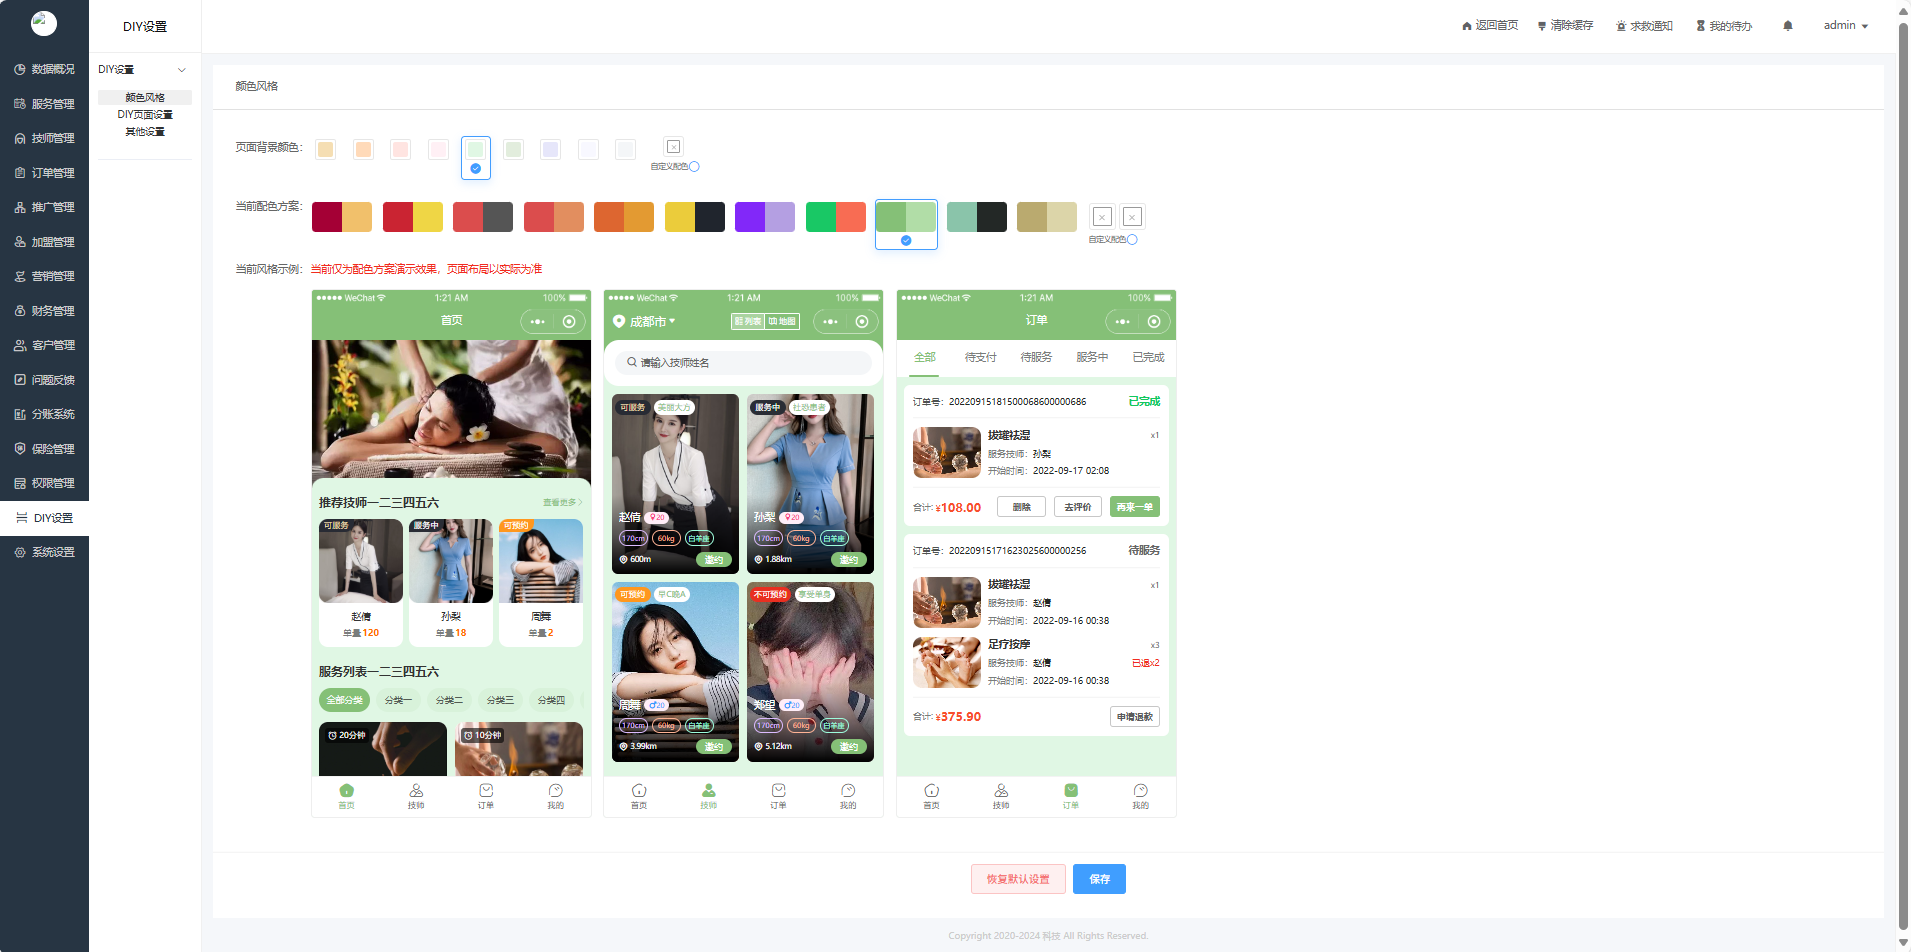Collapse the DIY设置 submenu arrow
Screen dimensions: 1911x952
(x=182, y=70)
